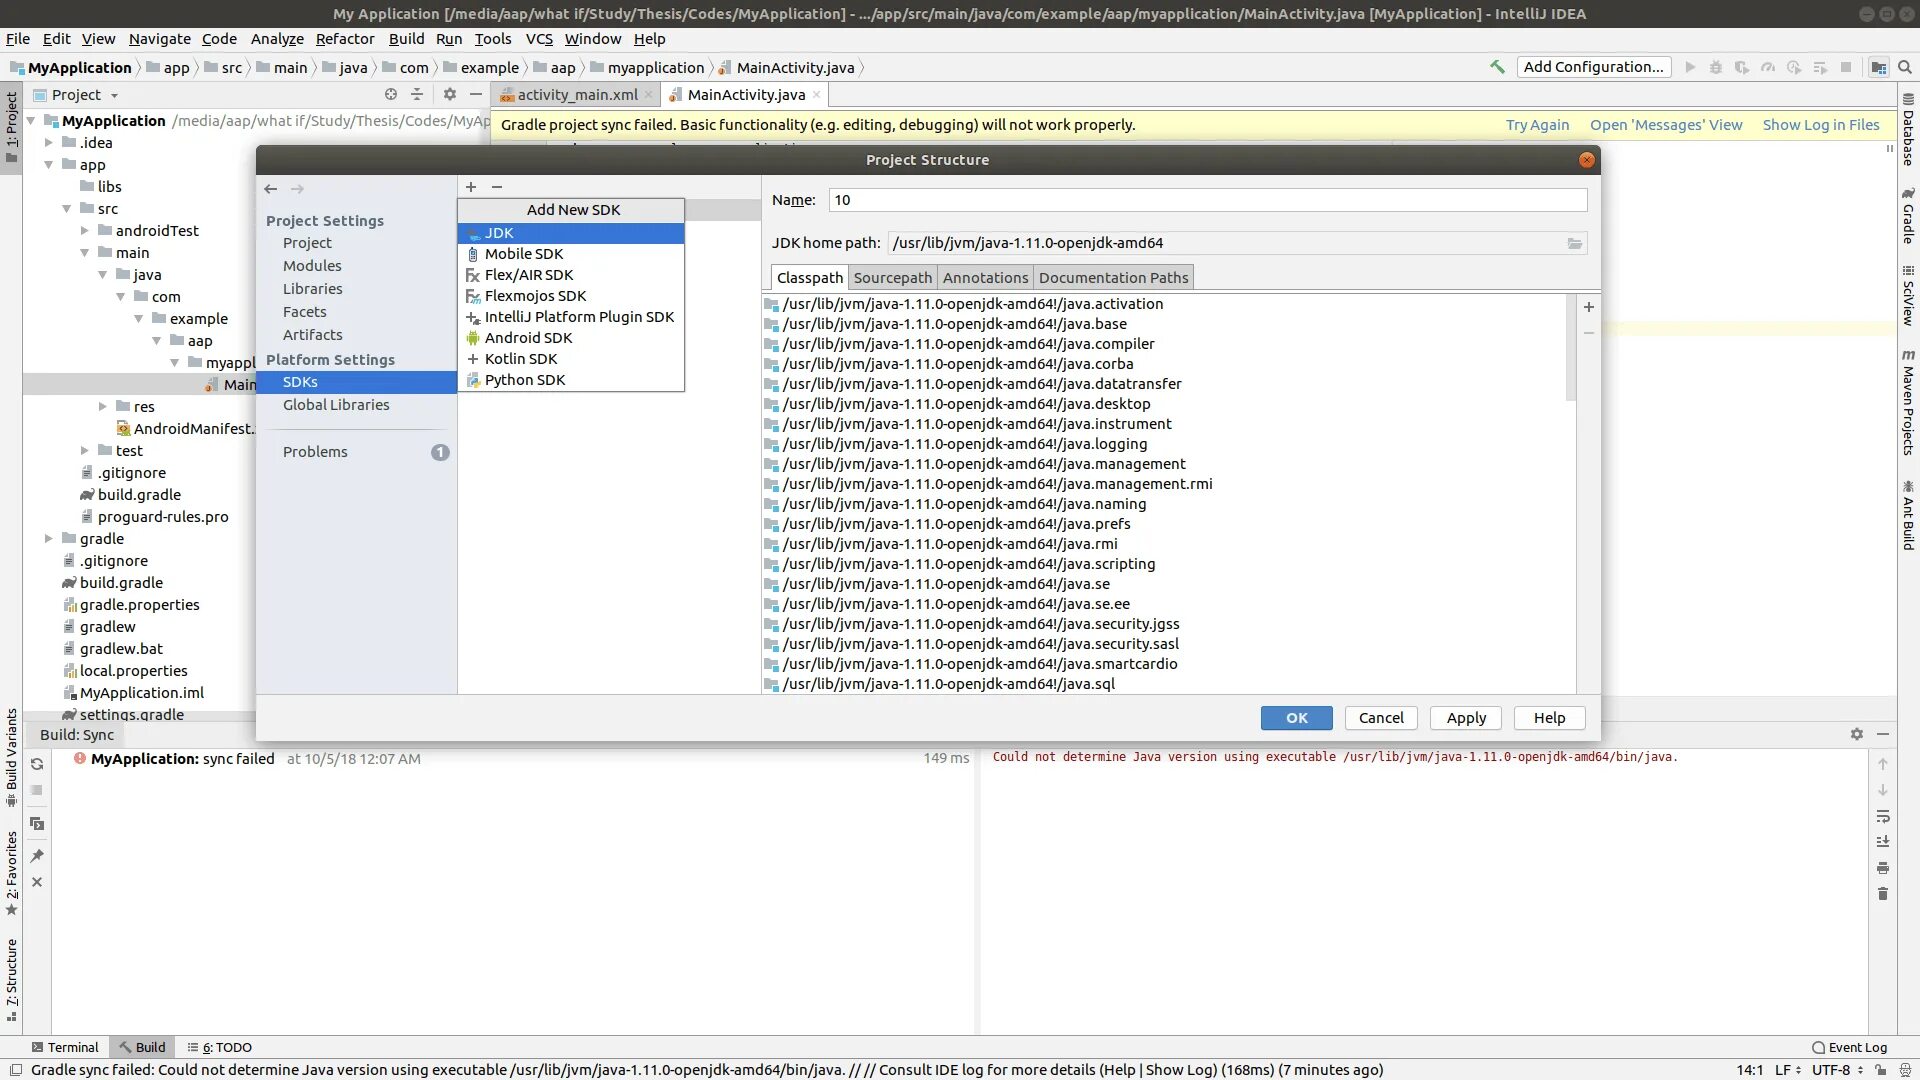Expand the test folder
The height and width of the screenshot is (1080, 1920).
pyautogui.click(x=85, y=450)
